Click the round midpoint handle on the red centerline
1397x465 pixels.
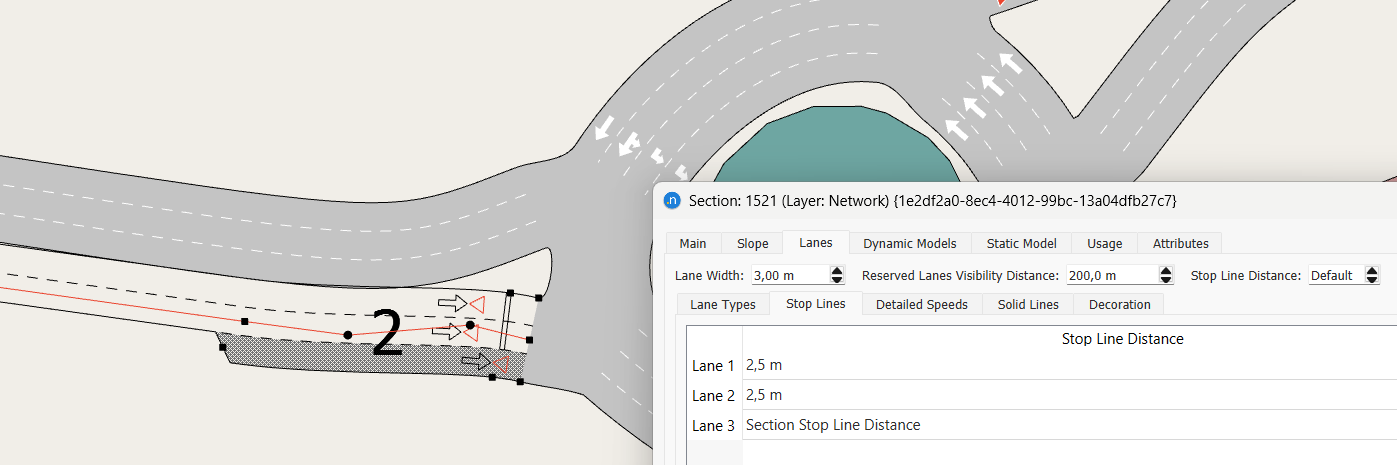tap(348, 334)
